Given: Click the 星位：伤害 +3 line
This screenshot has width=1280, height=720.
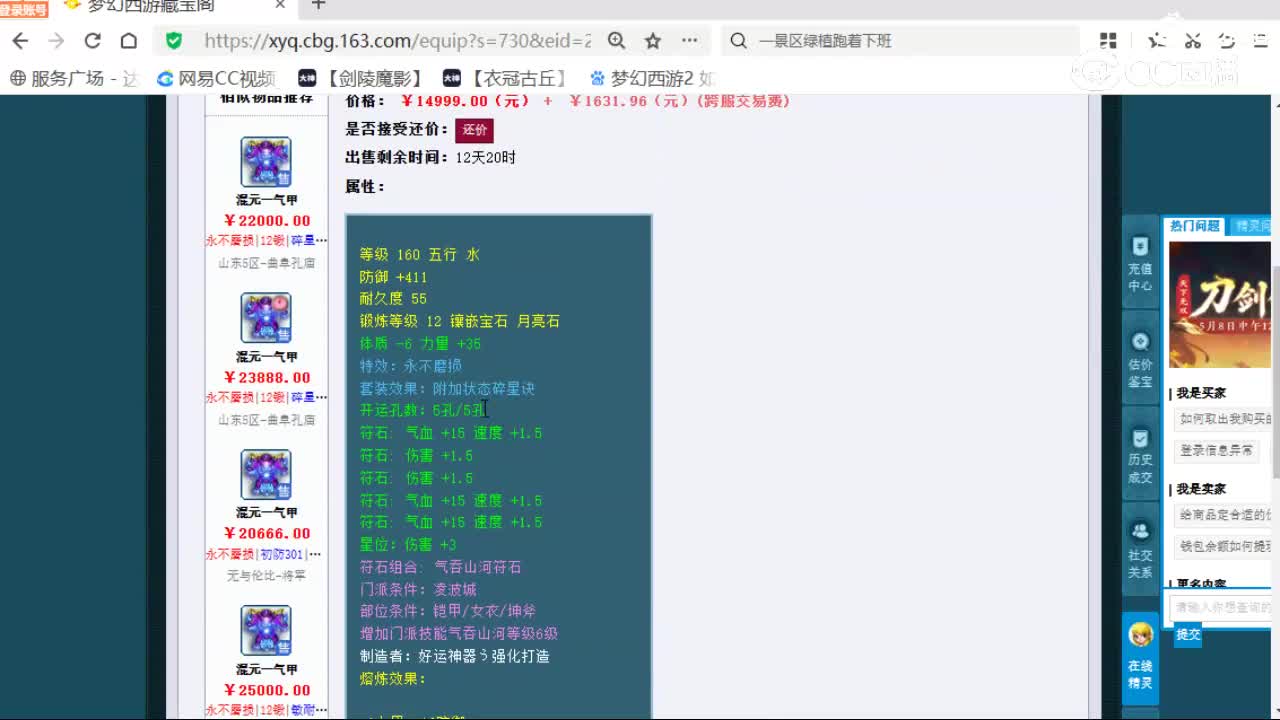Looking at the screenshot, I should [408, 544].
